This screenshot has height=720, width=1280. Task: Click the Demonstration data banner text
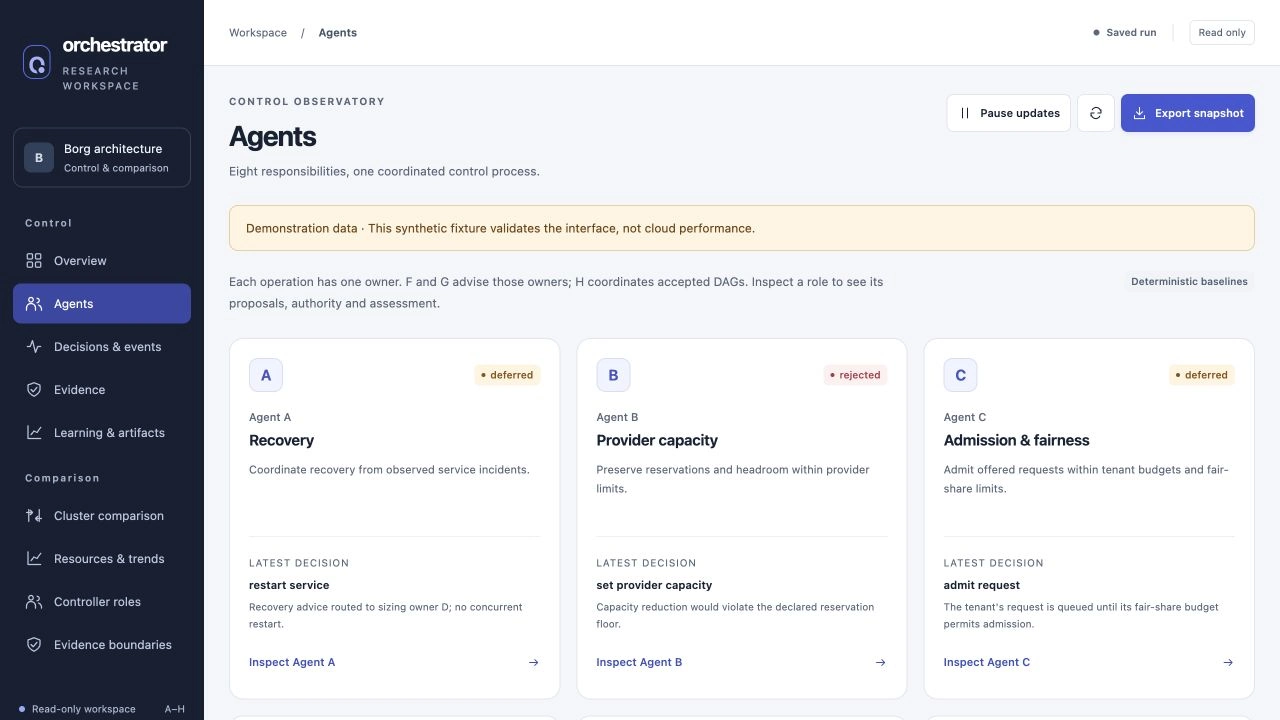click(x=500, y=228)
